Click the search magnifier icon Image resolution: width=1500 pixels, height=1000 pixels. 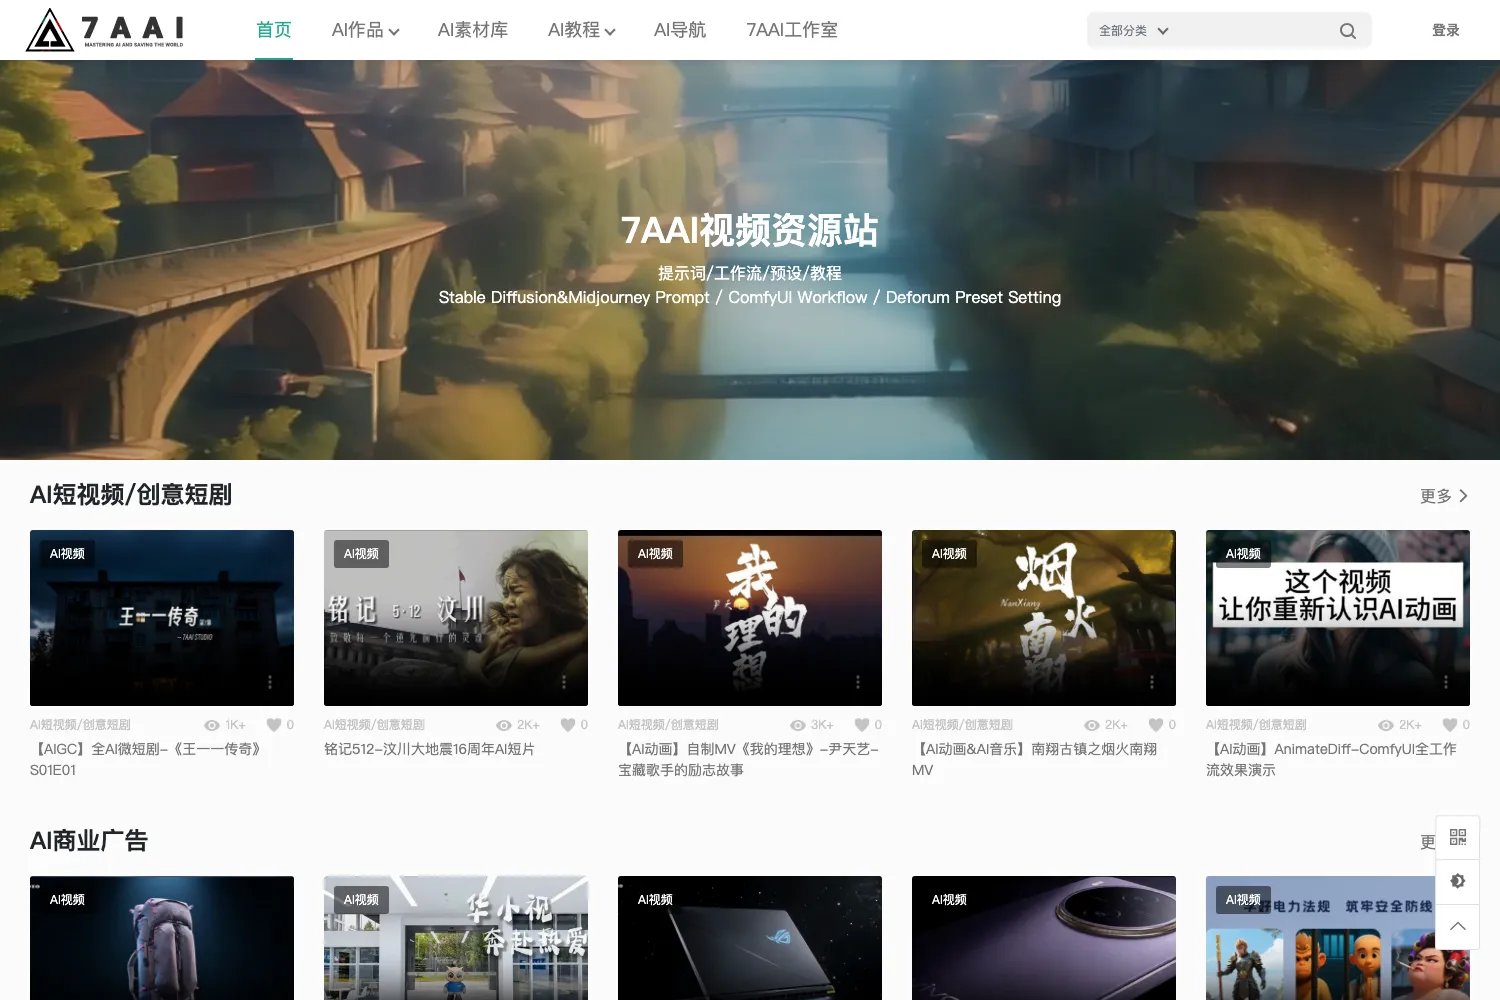1347,31
